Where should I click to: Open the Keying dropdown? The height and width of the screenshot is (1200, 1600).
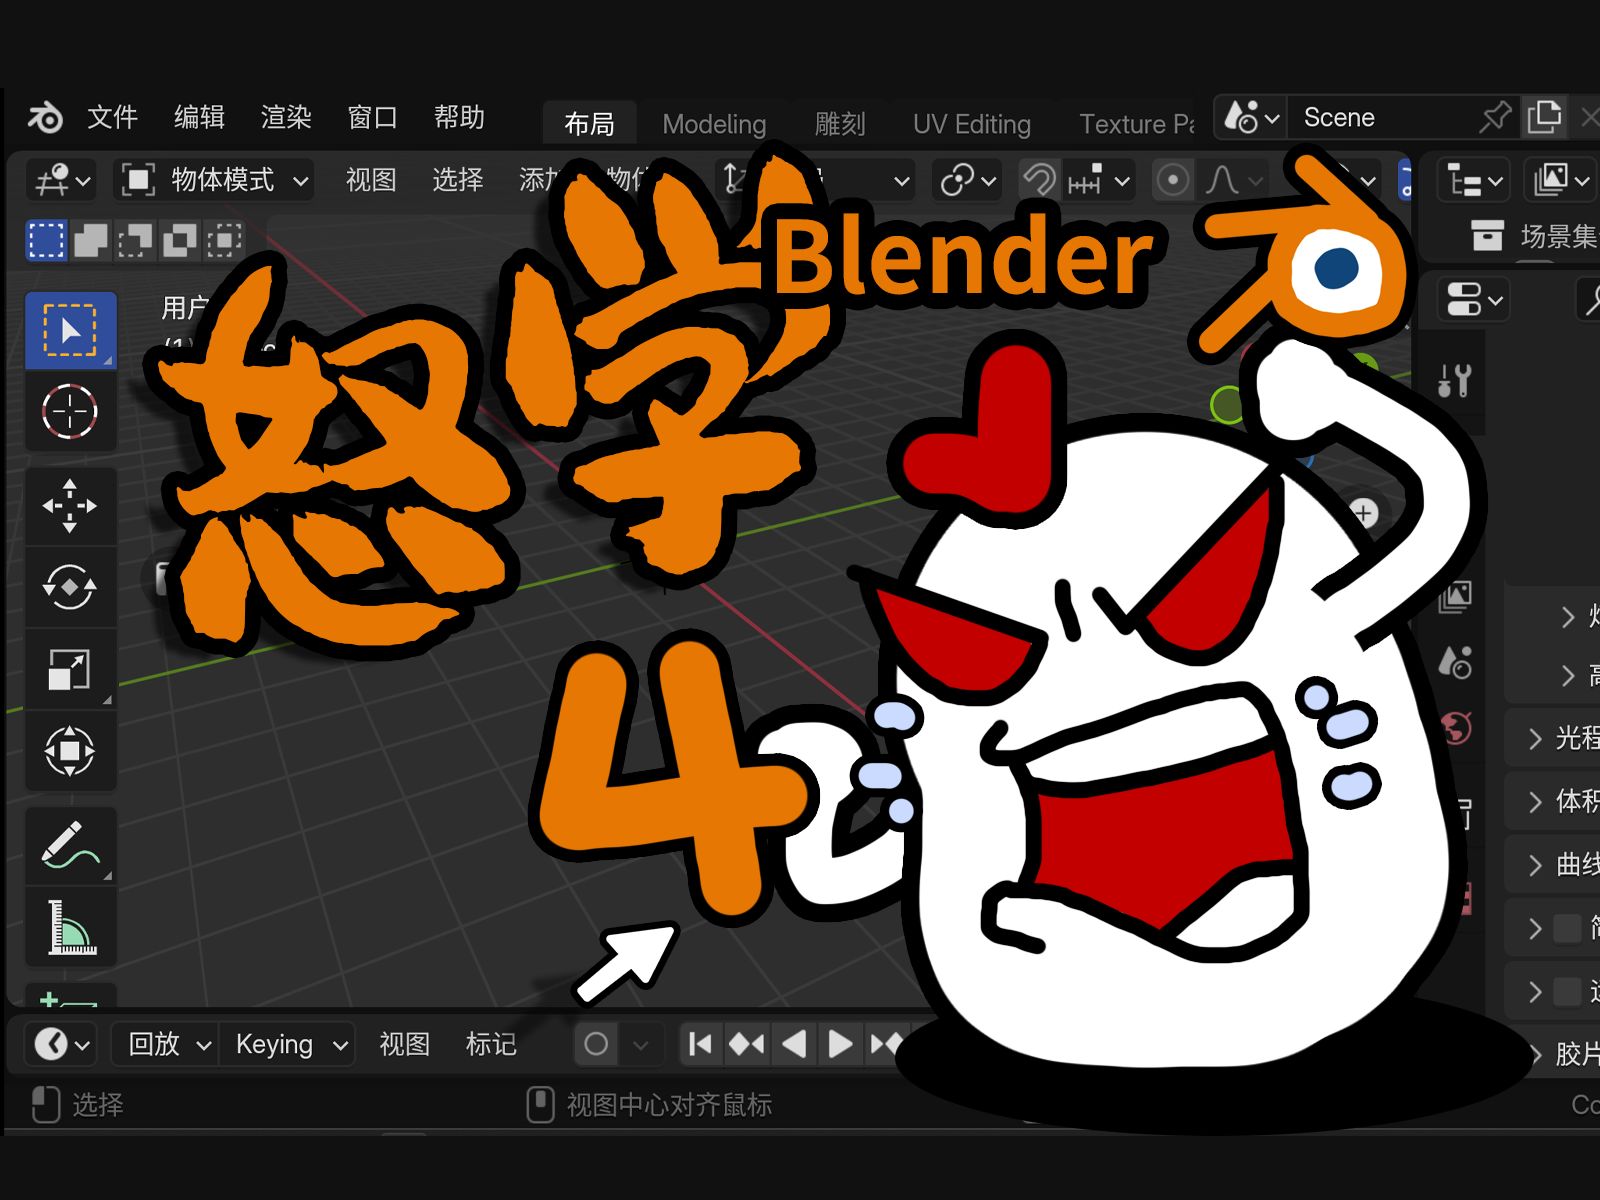(289, 1045)
